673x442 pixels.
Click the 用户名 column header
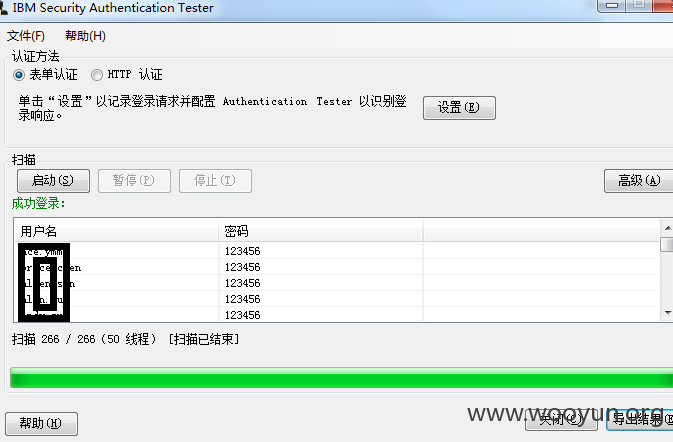(117, 231)
